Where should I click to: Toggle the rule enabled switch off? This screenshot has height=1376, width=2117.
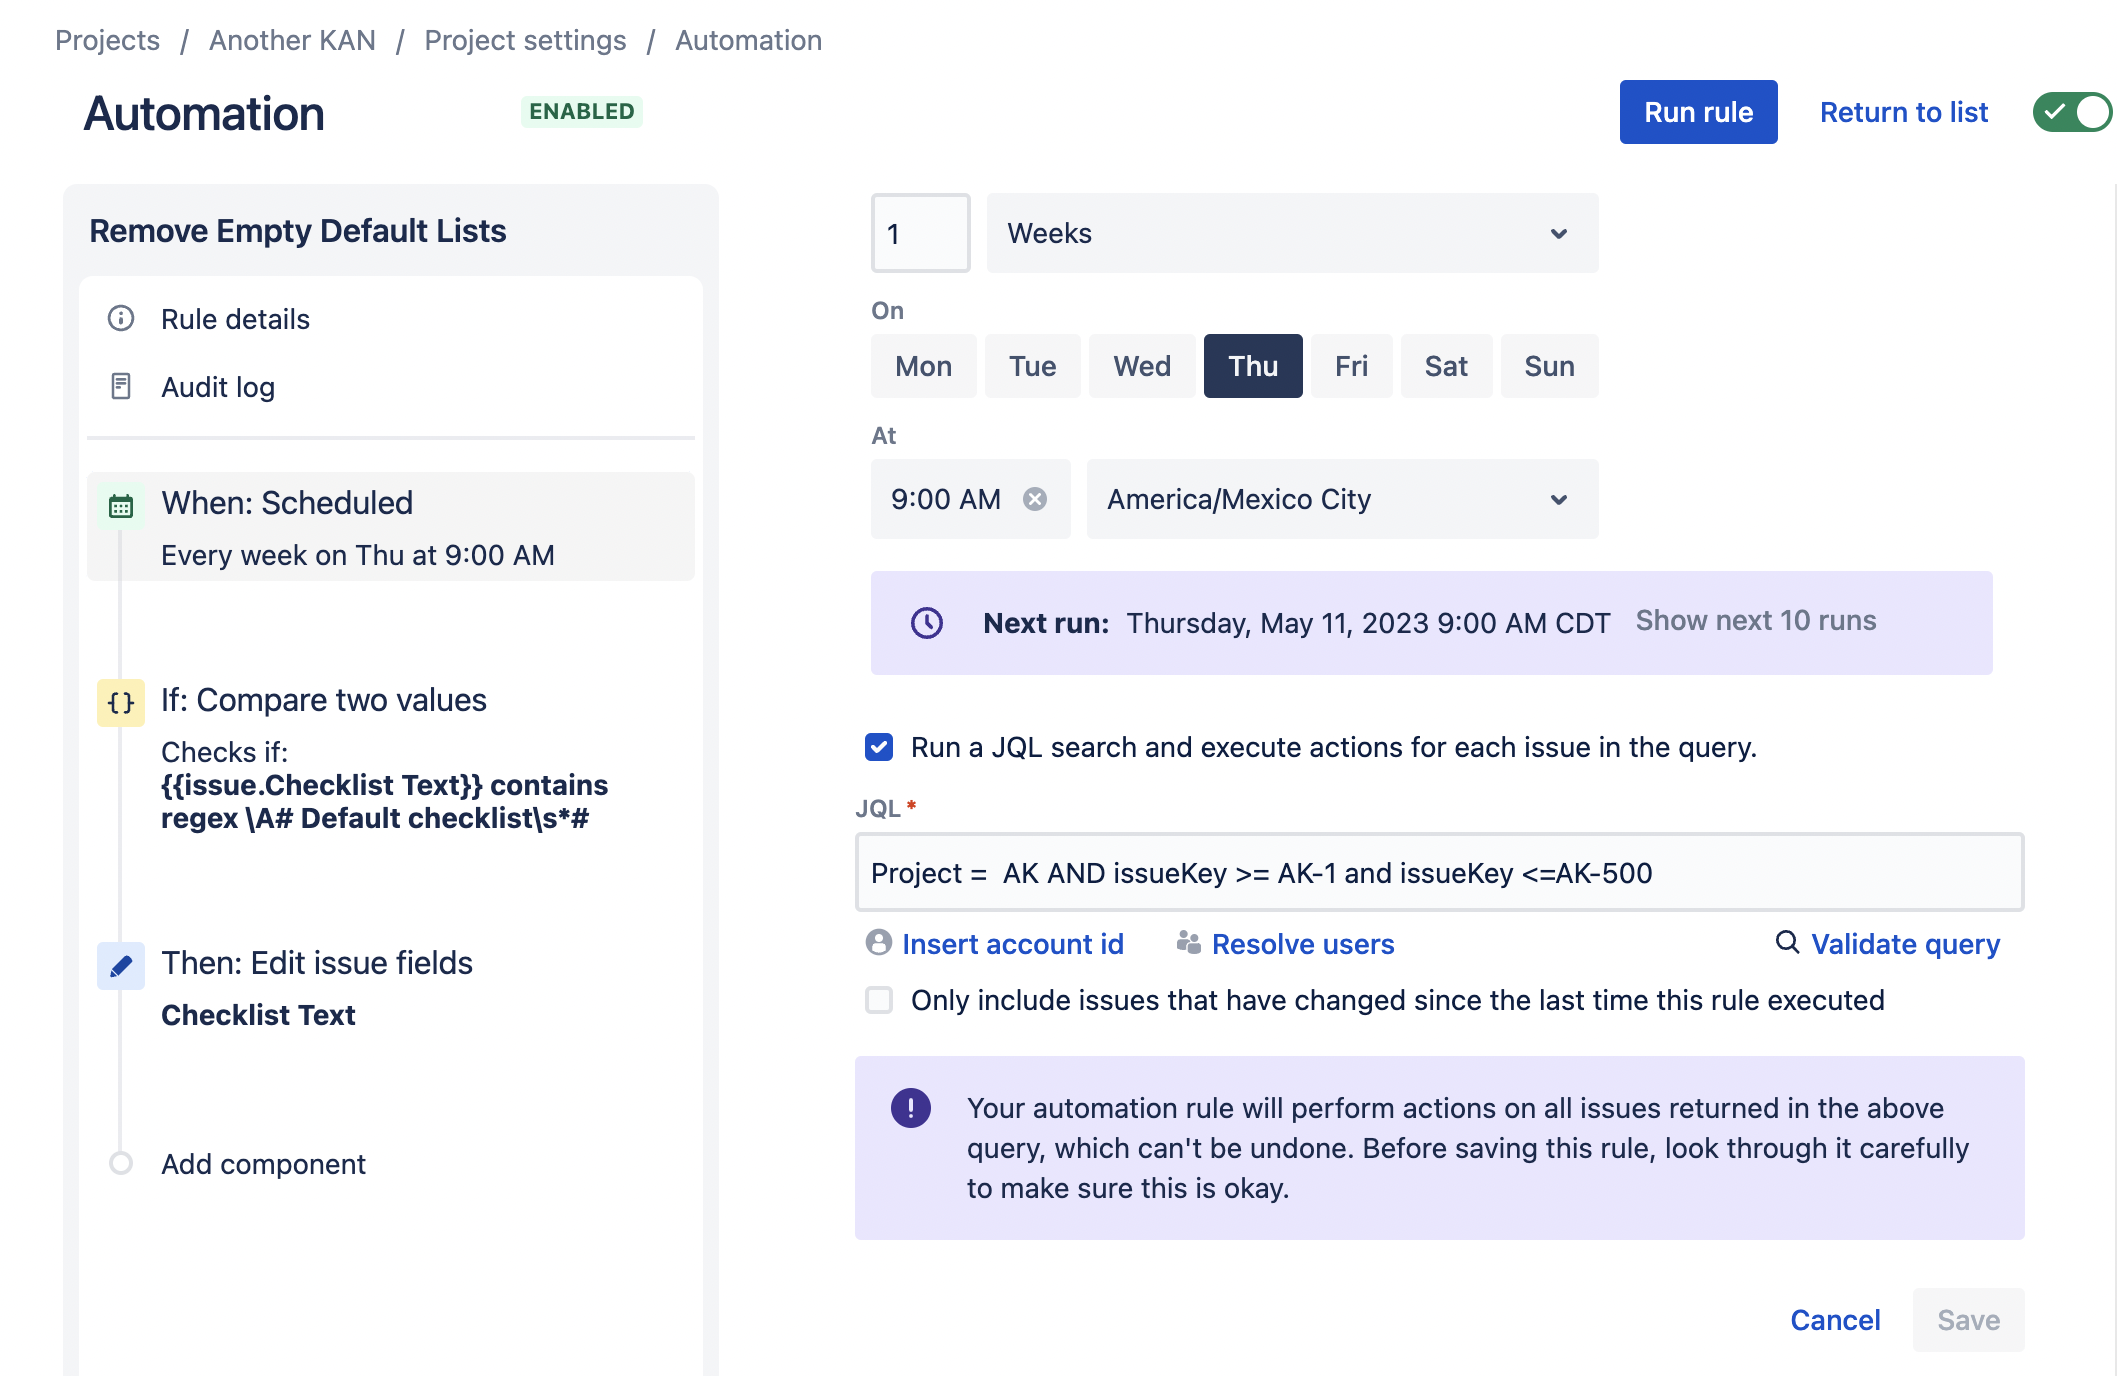click(2071, 112)
